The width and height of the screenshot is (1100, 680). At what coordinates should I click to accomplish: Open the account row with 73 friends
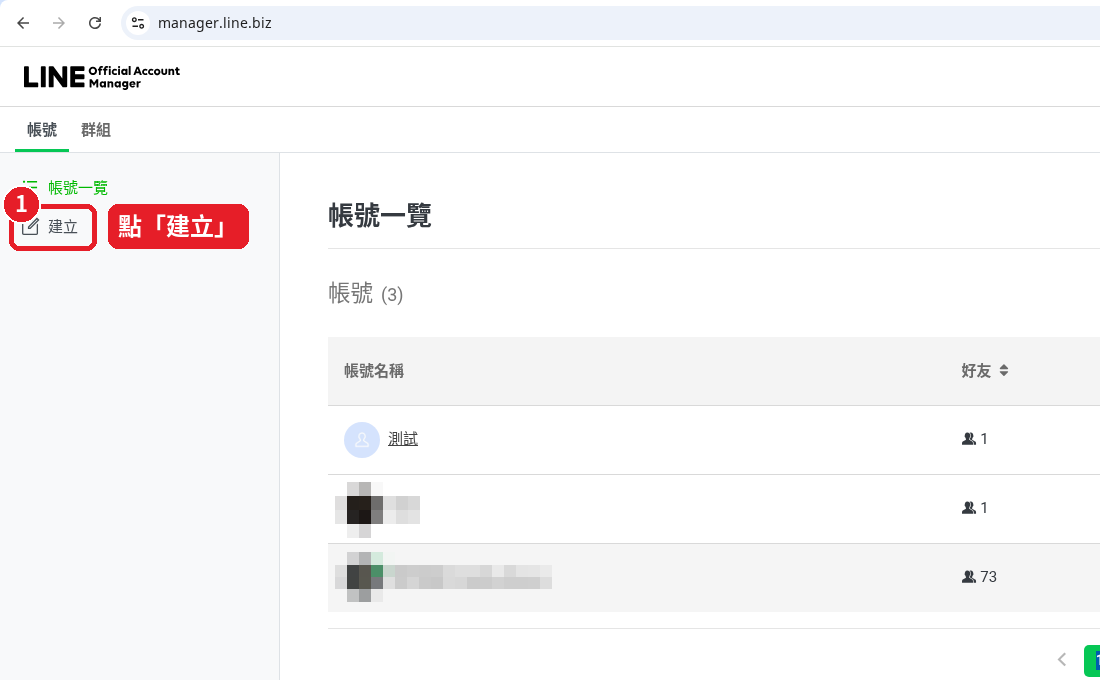(x=713, y=578)
